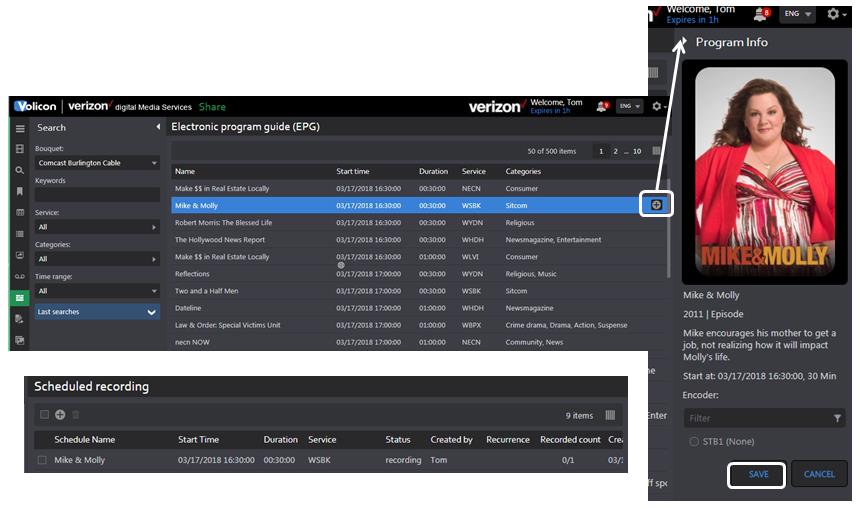Open the tape recordings icon in sidebar
This screenshot has height=509, width=860.
click(x=20, y=276)
